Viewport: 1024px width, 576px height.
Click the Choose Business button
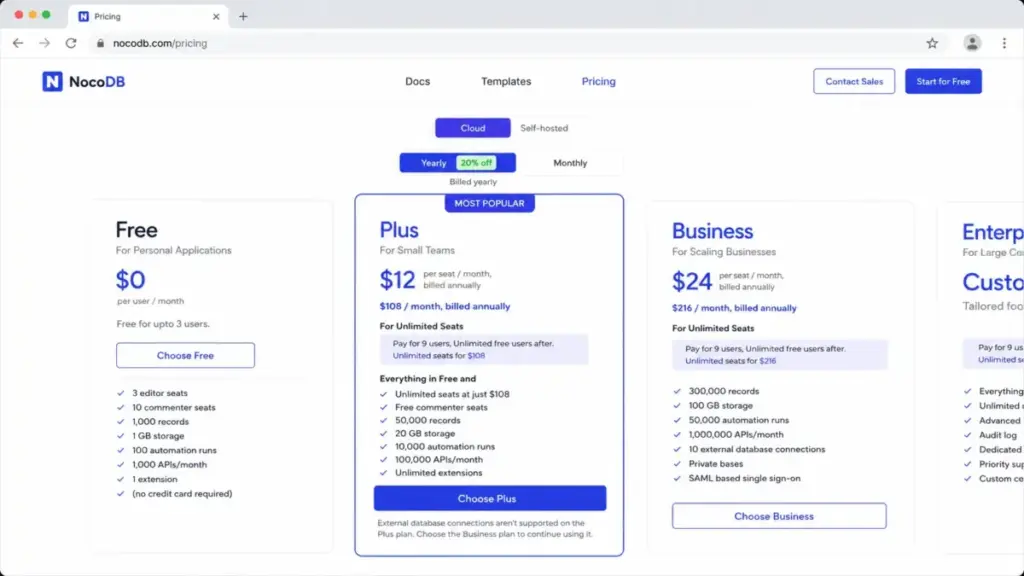tap(779, 516)
